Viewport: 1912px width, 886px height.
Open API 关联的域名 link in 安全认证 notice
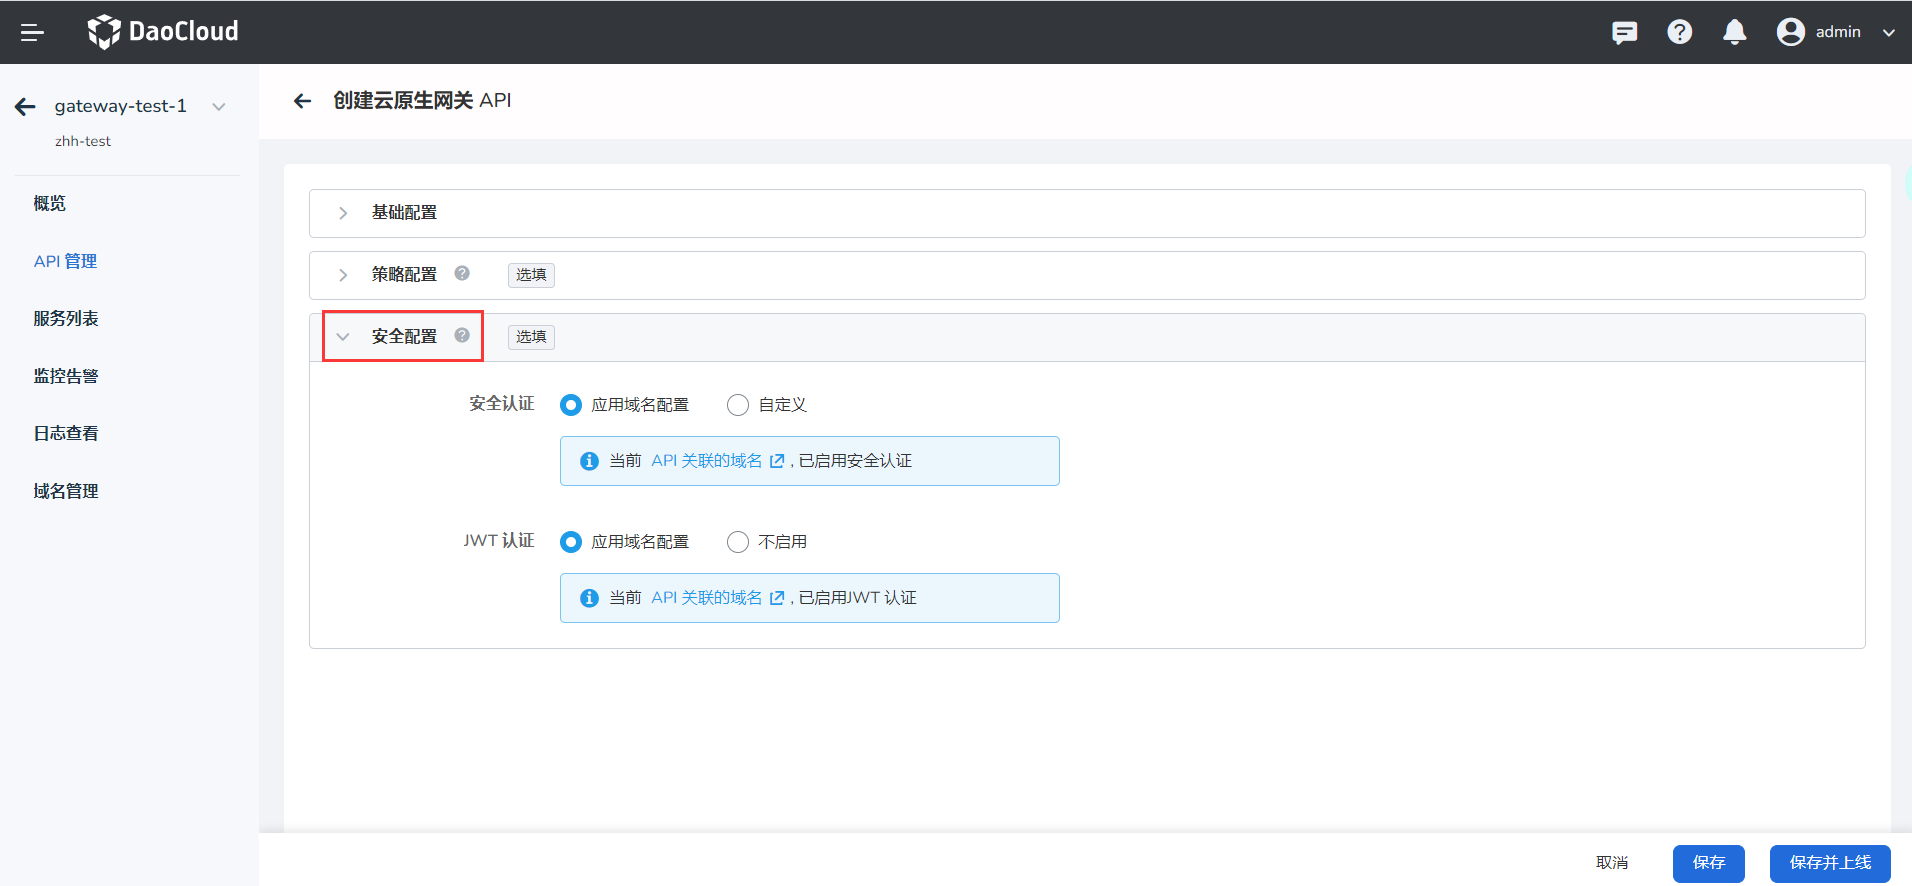point(717,461)
